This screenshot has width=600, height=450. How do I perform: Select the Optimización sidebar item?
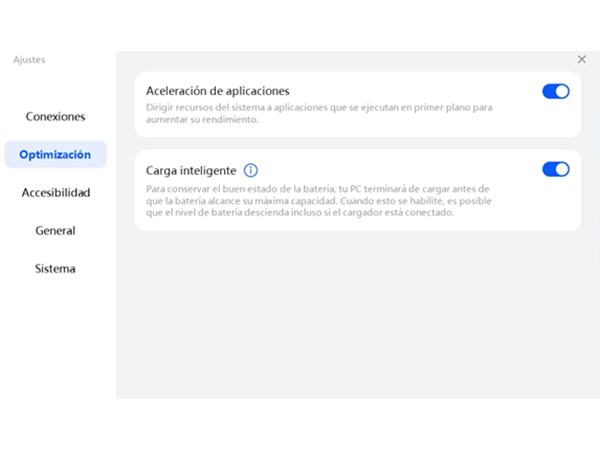coord(55,155)
